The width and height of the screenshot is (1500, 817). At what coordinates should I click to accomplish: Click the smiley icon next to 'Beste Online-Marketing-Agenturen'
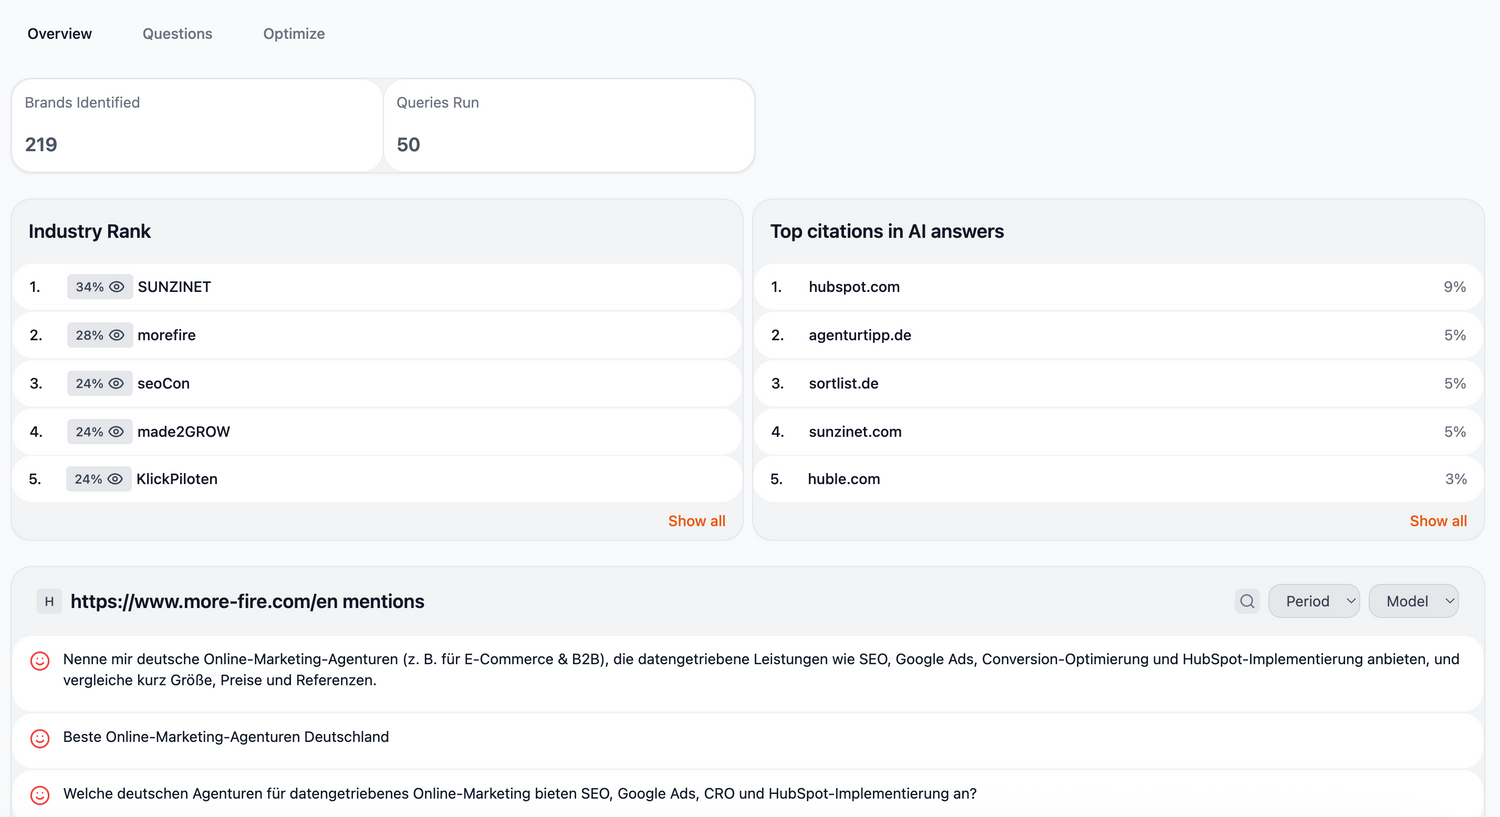pos(40,738)
